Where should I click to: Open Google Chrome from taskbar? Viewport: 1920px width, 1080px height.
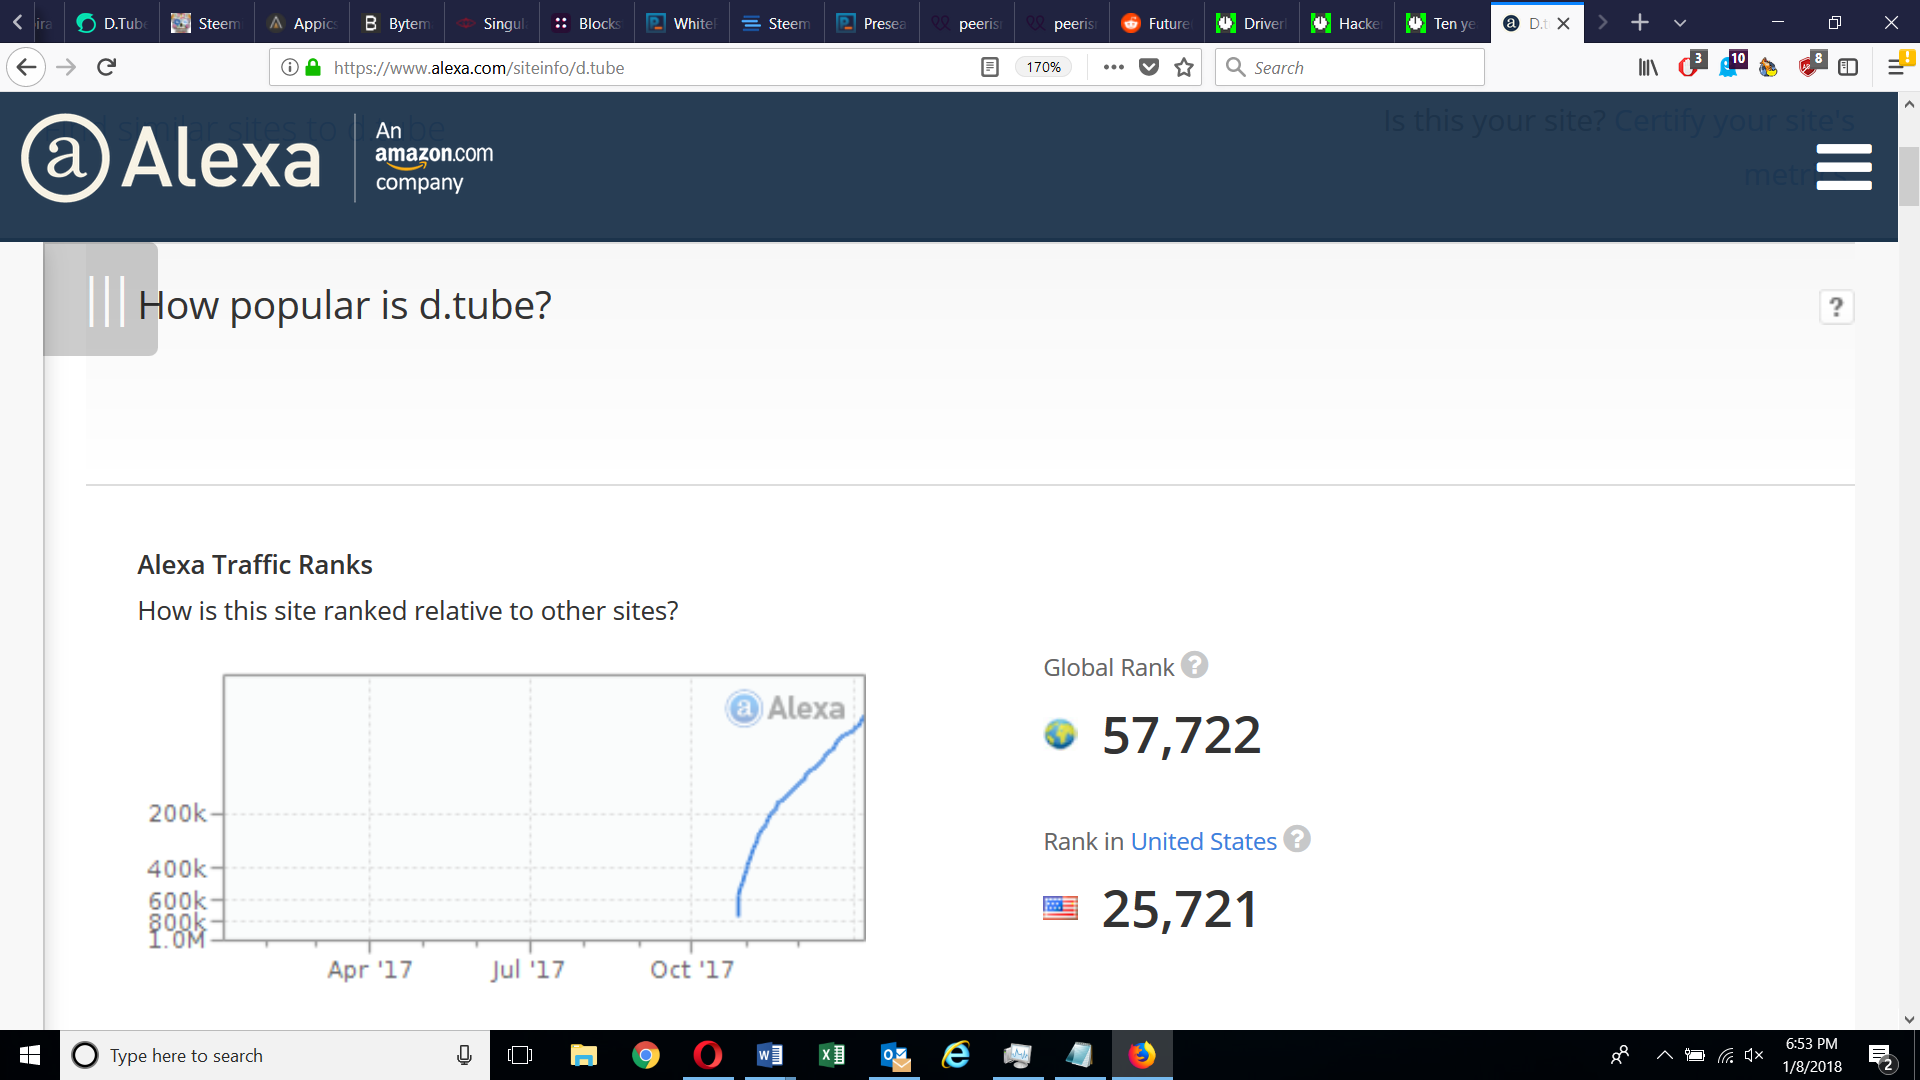tap(646, 1055)
